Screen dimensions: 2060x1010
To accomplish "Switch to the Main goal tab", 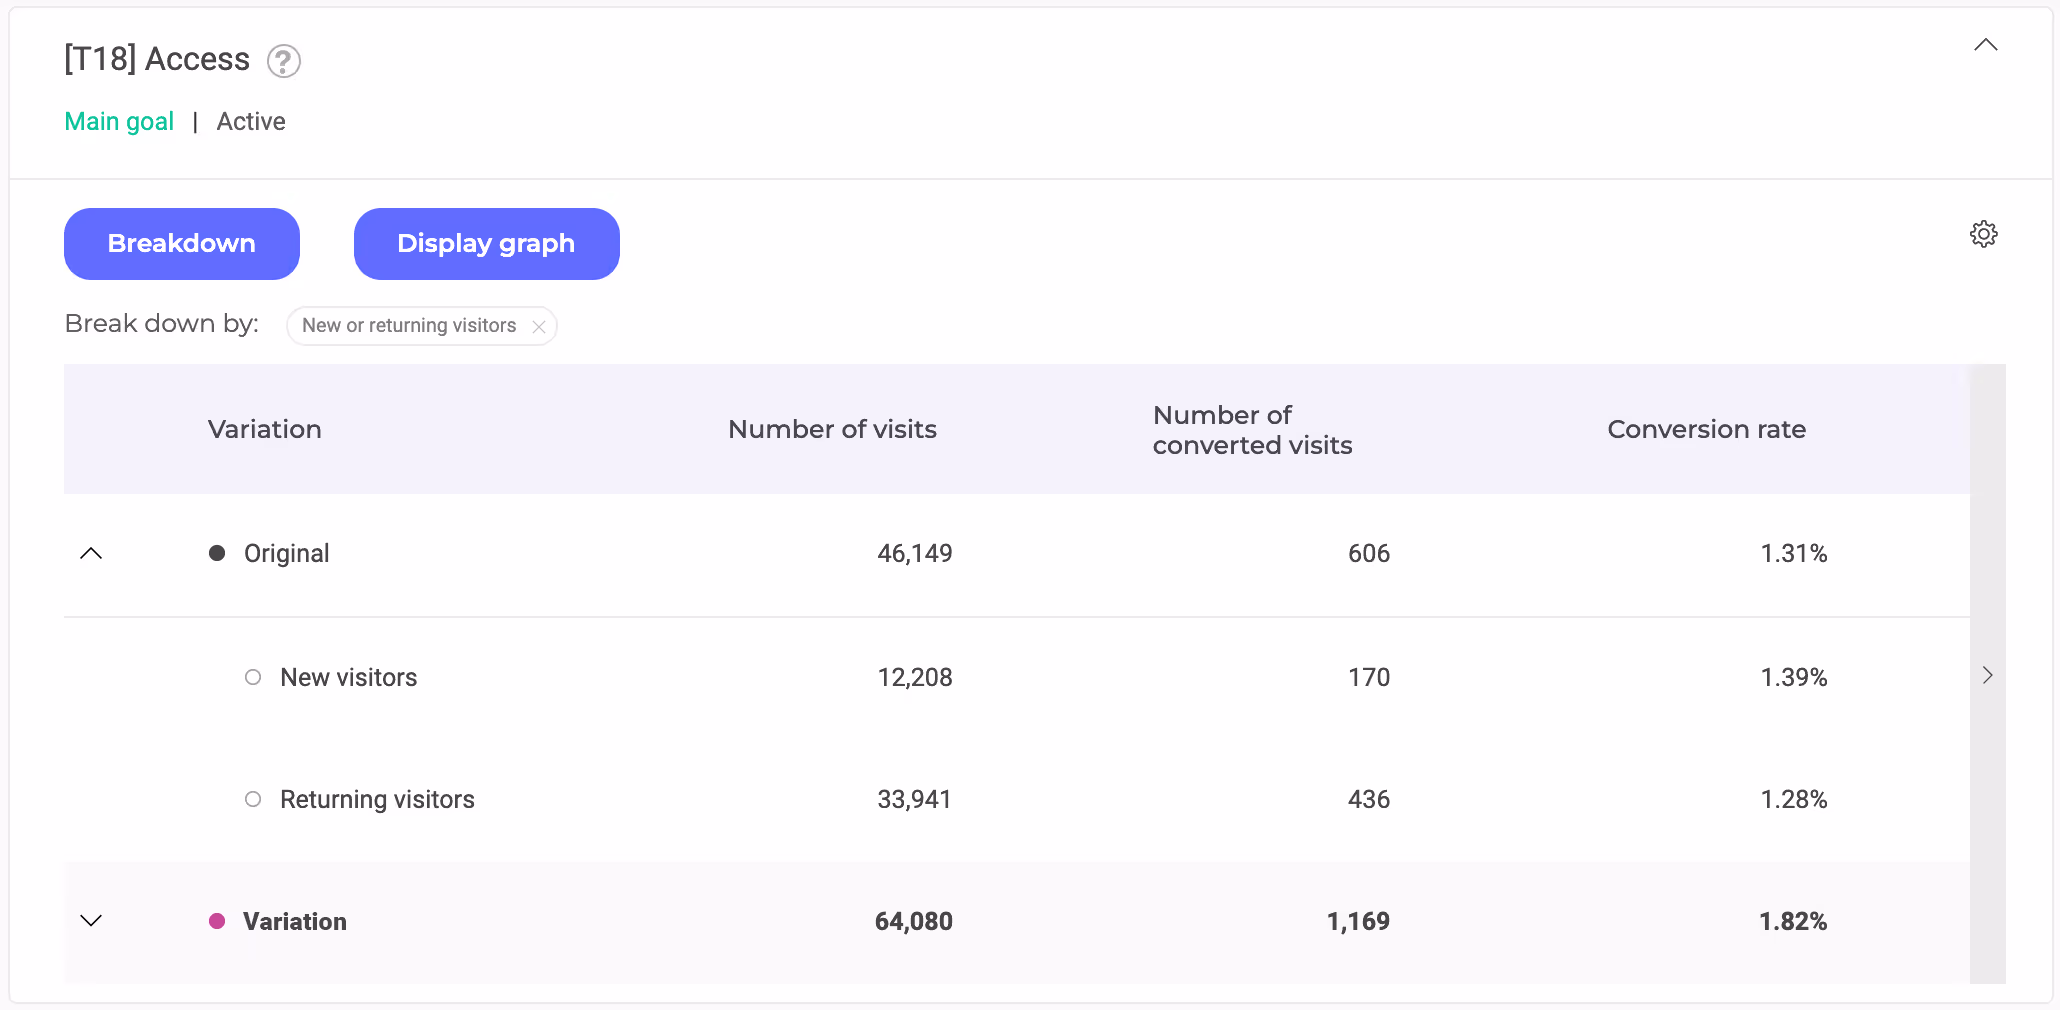I will tap(118, 121).
